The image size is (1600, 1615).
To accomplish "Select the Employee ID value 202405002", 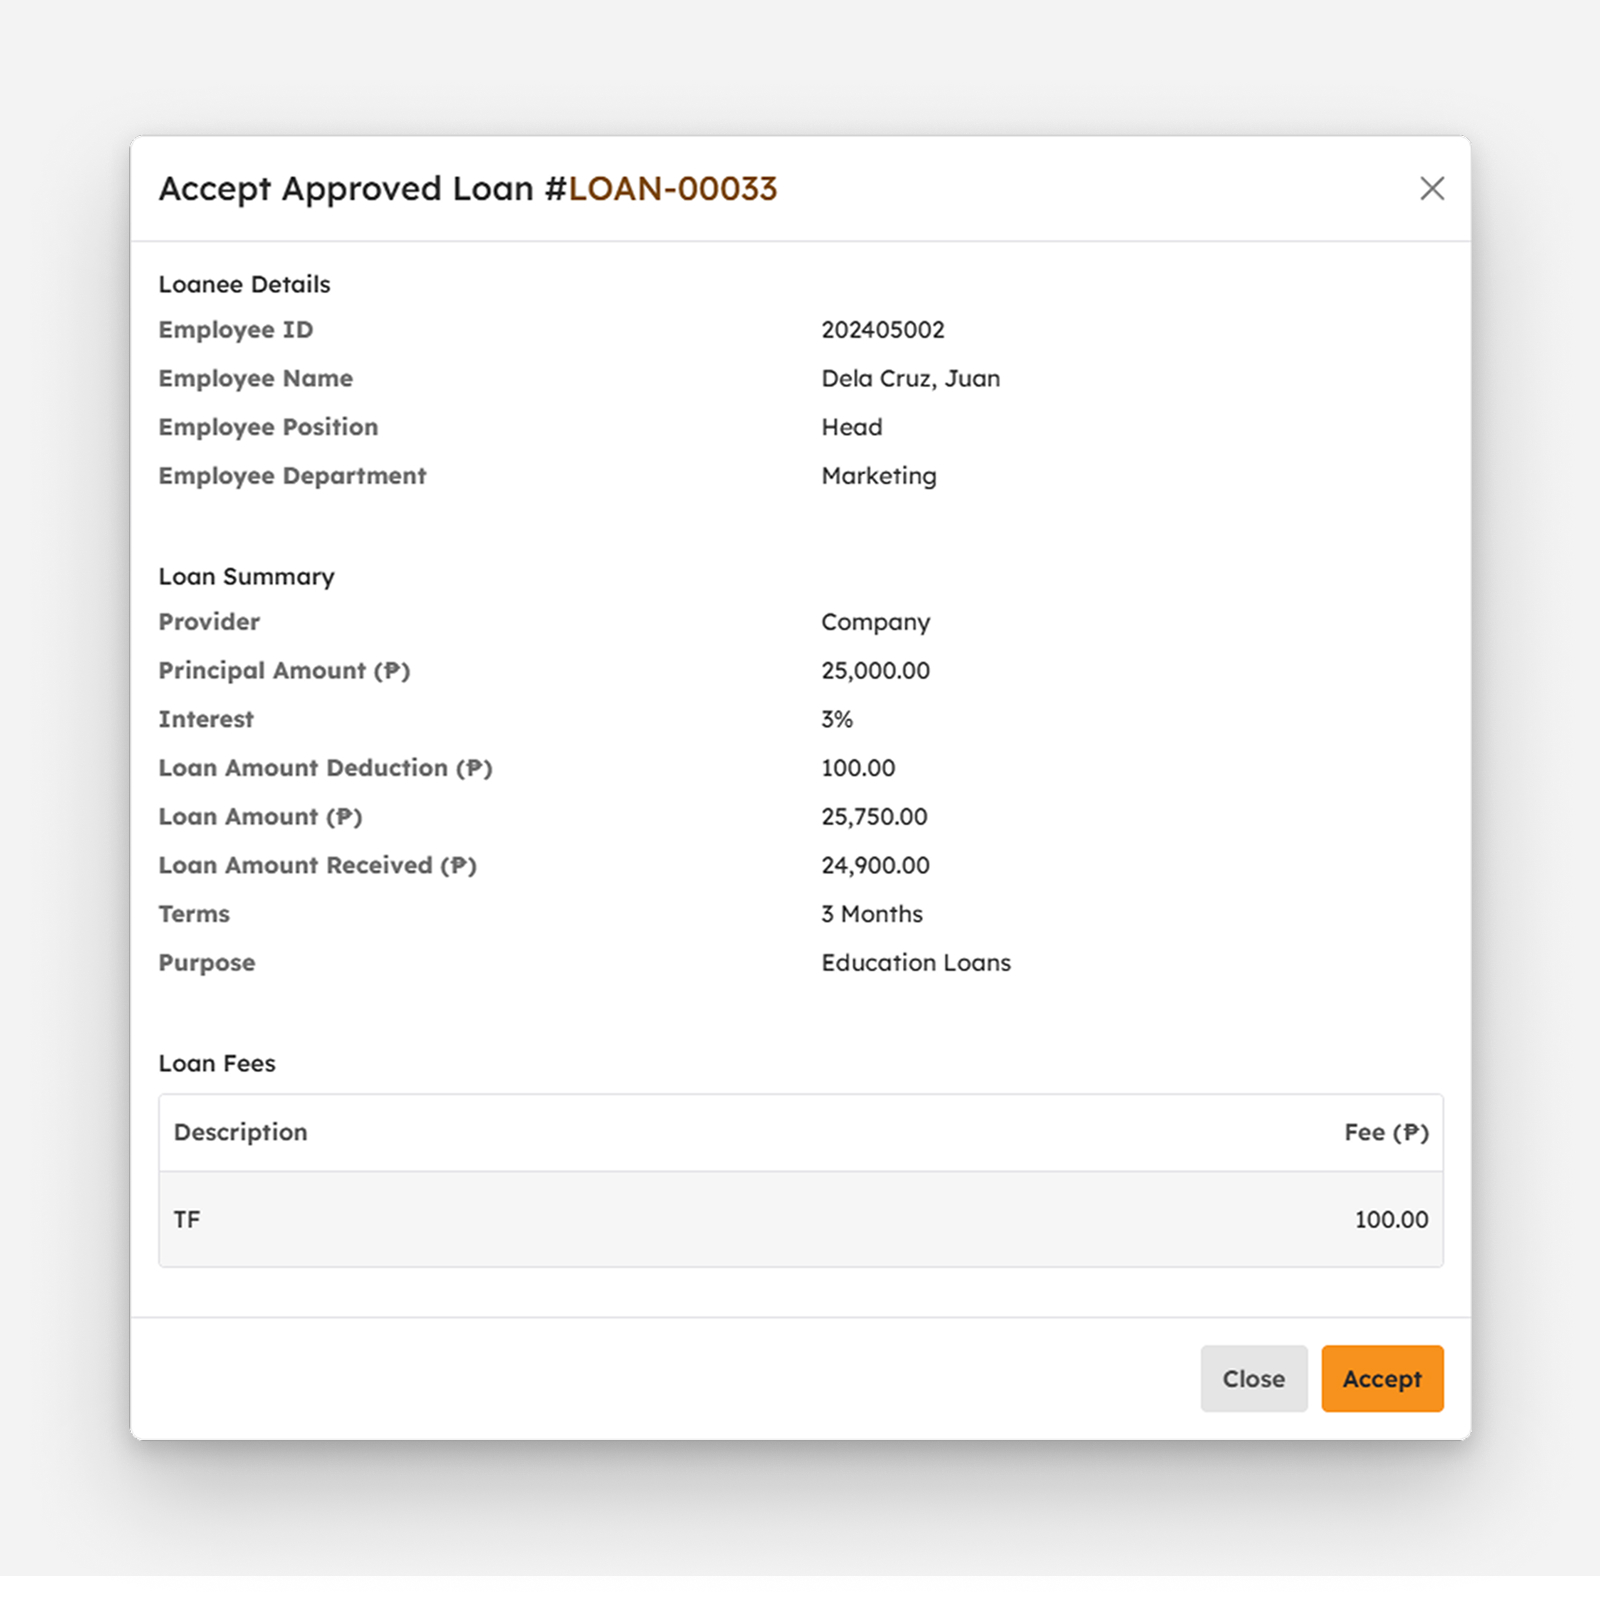I will click(x=883, y=330).
